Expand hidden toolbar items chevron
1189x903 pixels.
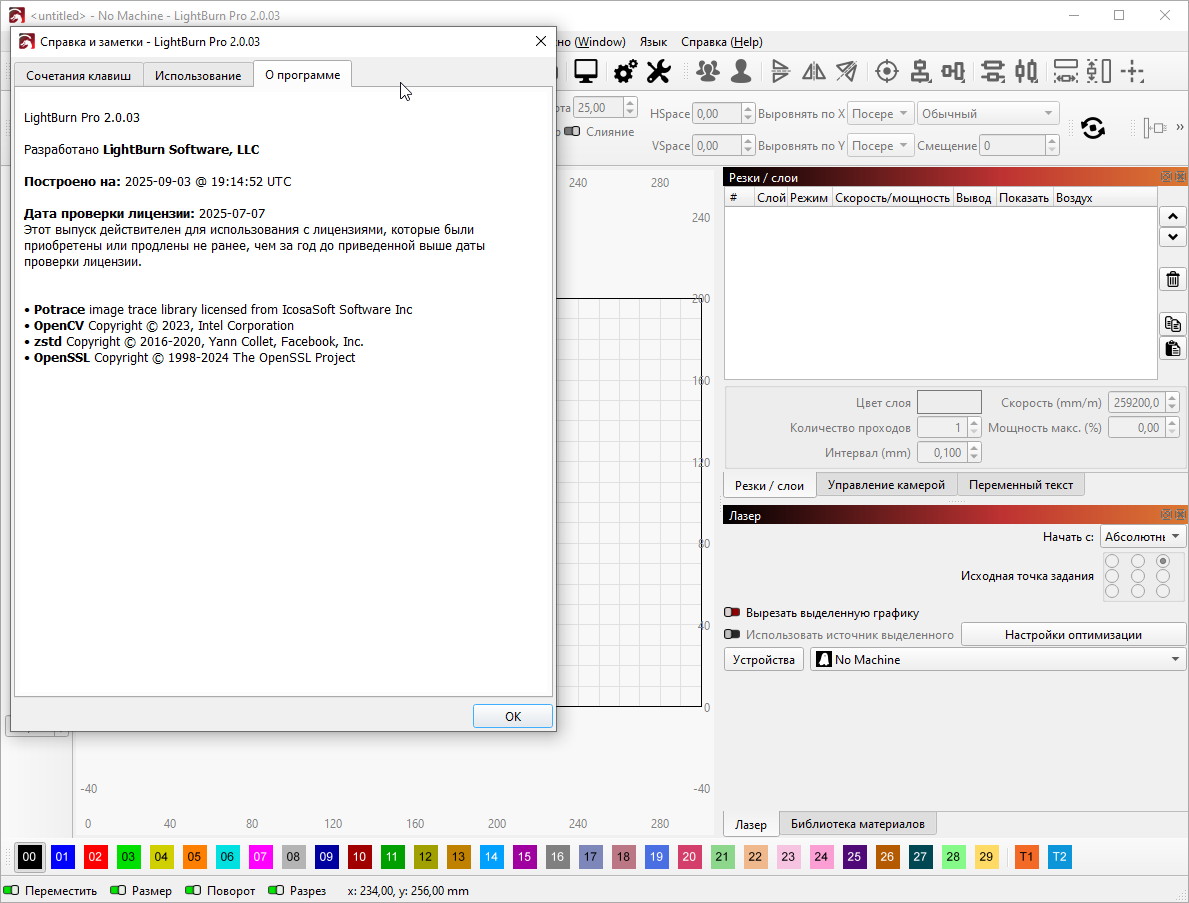coord(1179,127)
